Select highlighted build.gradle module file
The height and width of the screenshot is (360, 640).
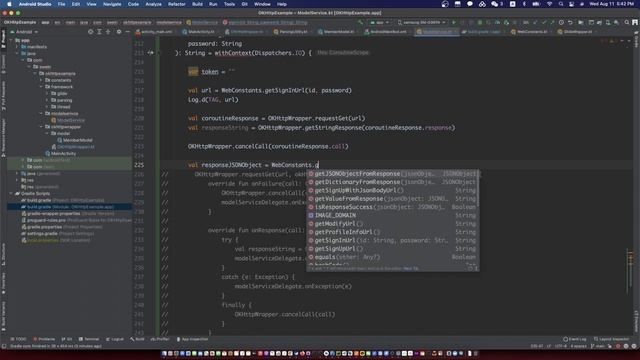pyautogui.click(x=69, y=207)
